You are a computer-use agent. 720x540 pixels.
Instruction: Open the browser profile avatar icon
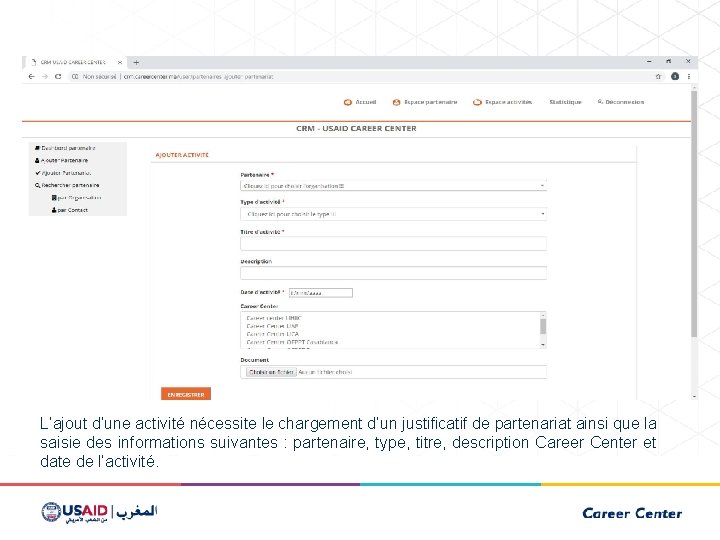tap(675, 77)
